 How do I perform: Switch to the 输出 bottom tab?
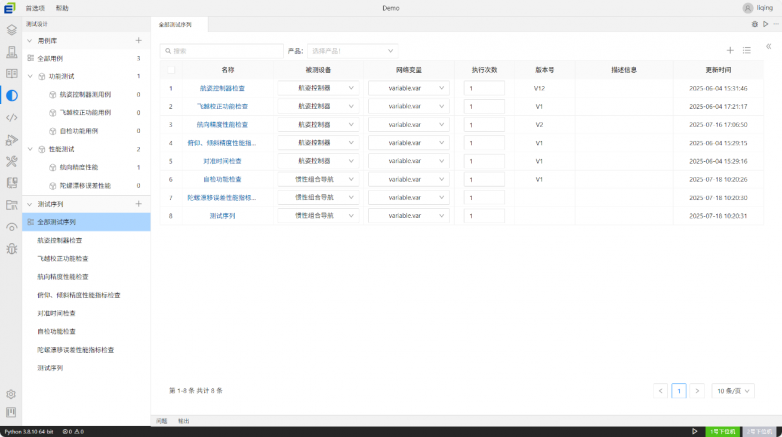click(184, 421)
